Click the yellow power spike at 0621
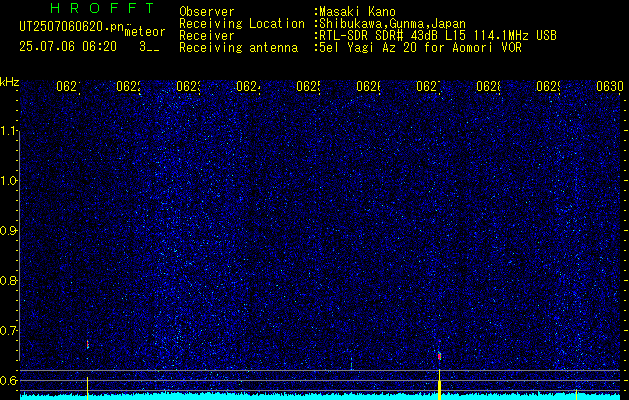629x400 pixels. coord(87,388)
